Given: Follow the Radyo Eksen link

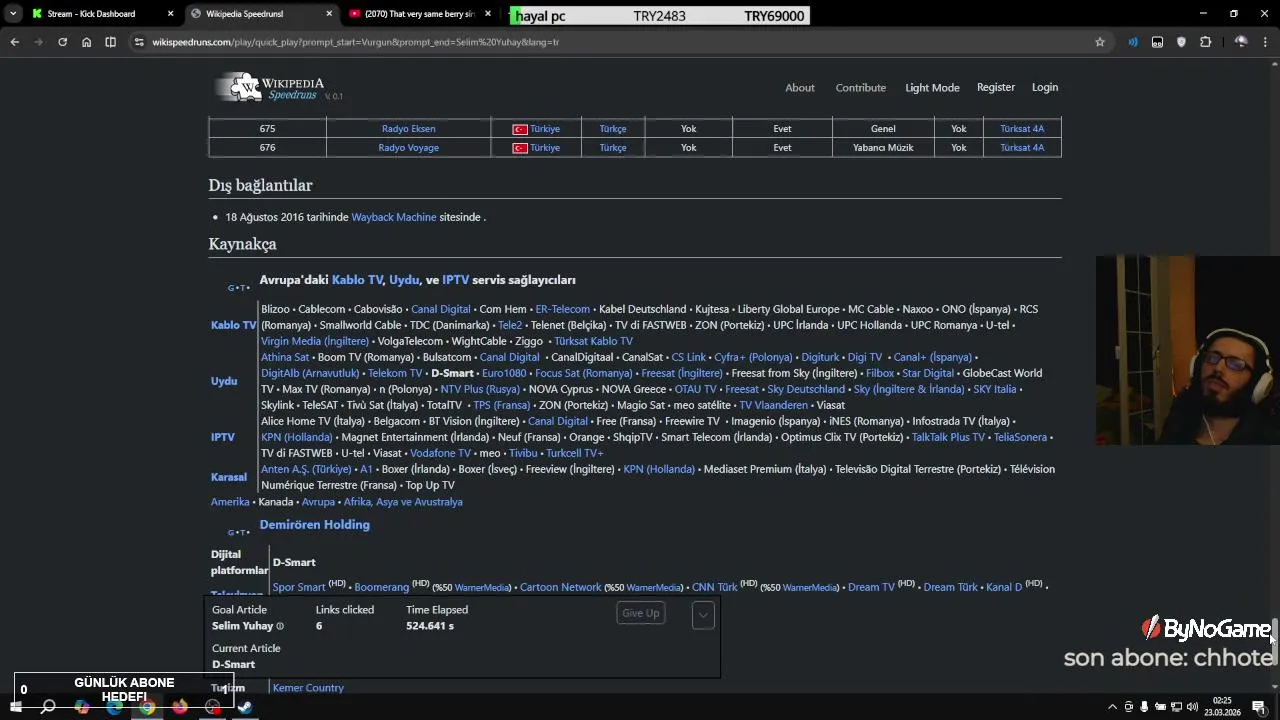Looking at the screenshot, I should [408, 129].
